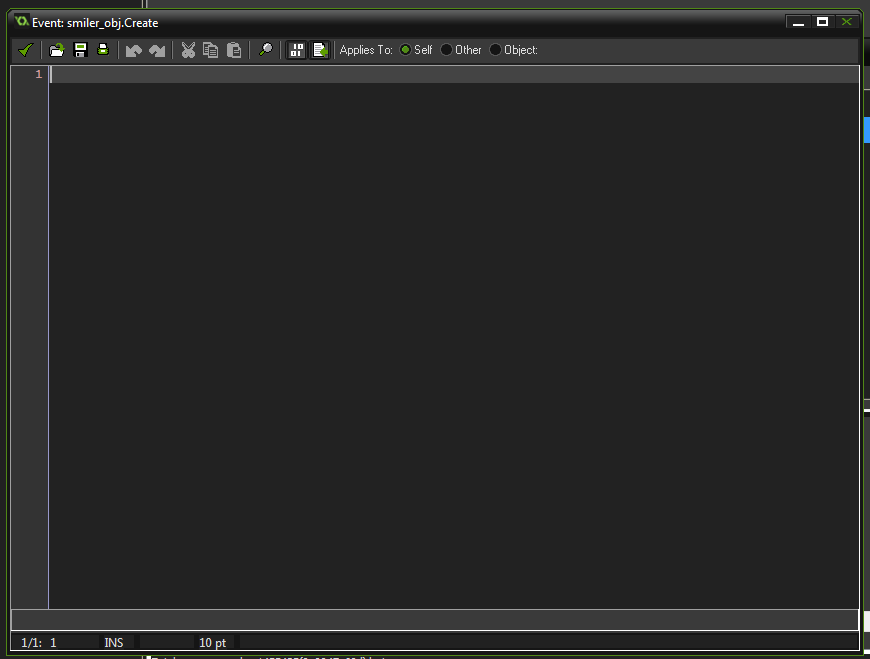The width and height of the screenshot is (870, 659).
Task: Click inside the code editor area
Action: click(x=454, y=337)
